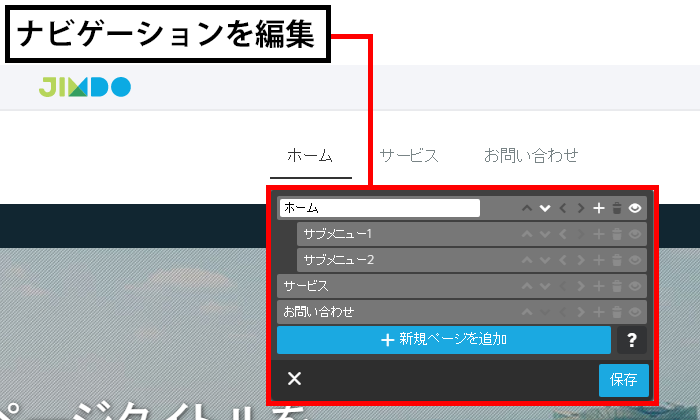Indent お問い合わせ page one level
700x420 pixels.
tap(580, 312)
